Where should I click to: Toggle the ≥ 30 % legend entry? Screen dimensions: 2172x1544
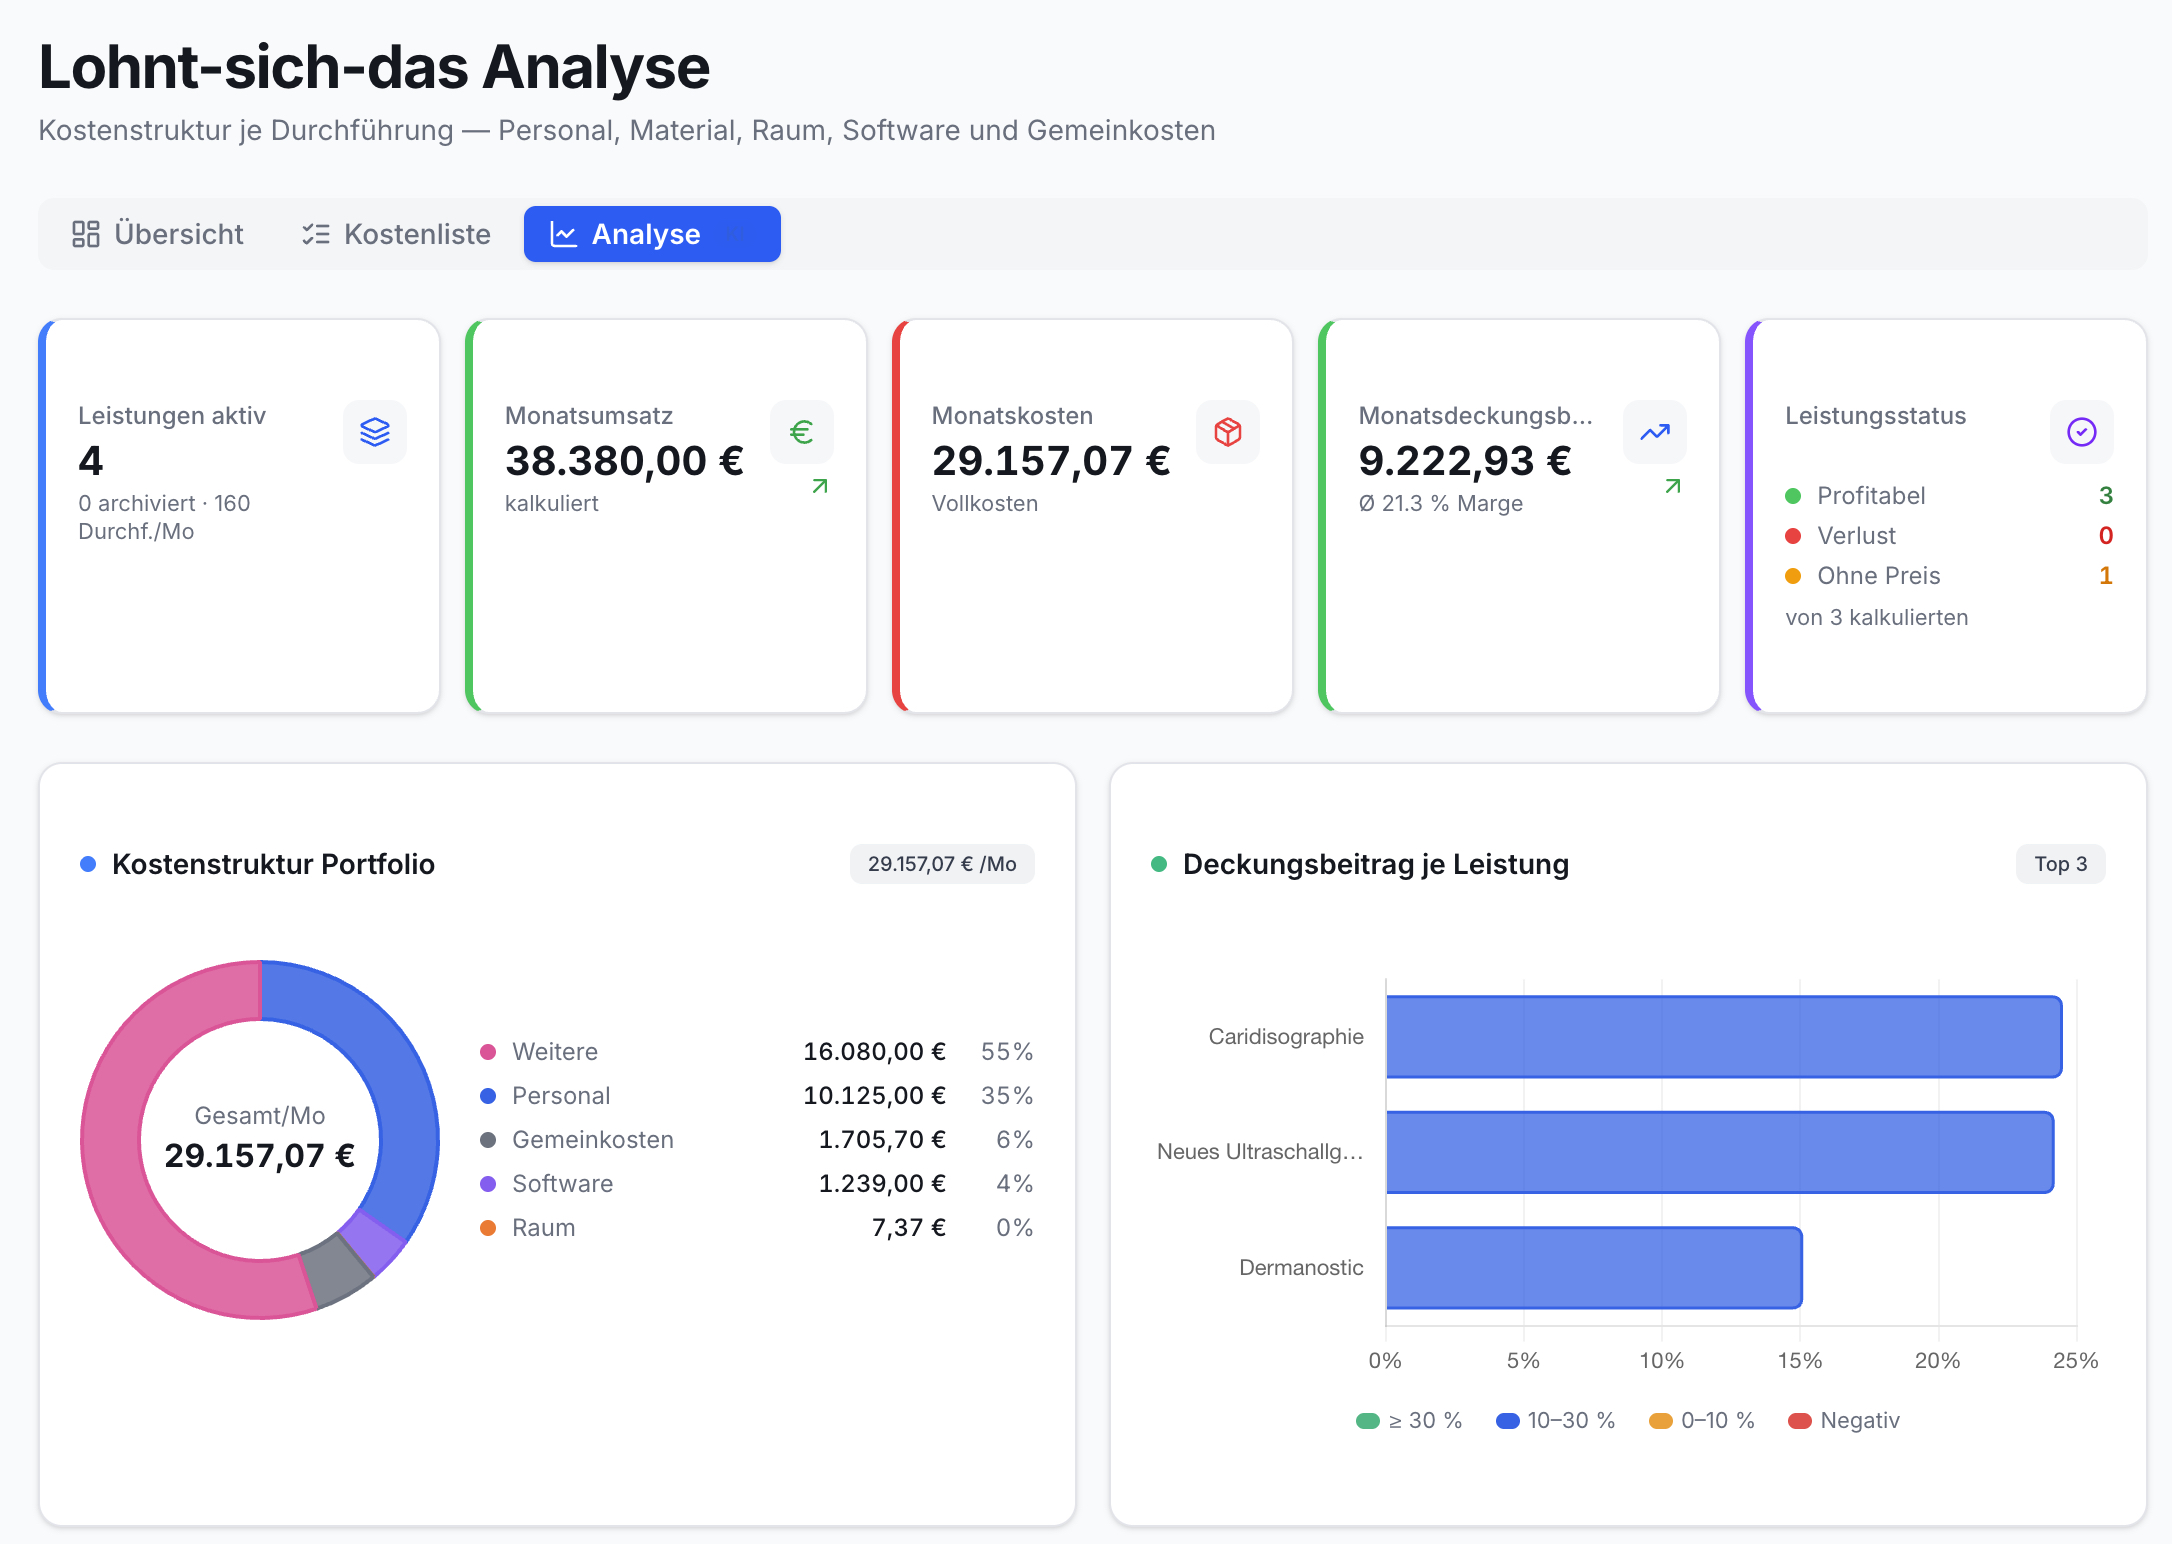[1409, 1421]
